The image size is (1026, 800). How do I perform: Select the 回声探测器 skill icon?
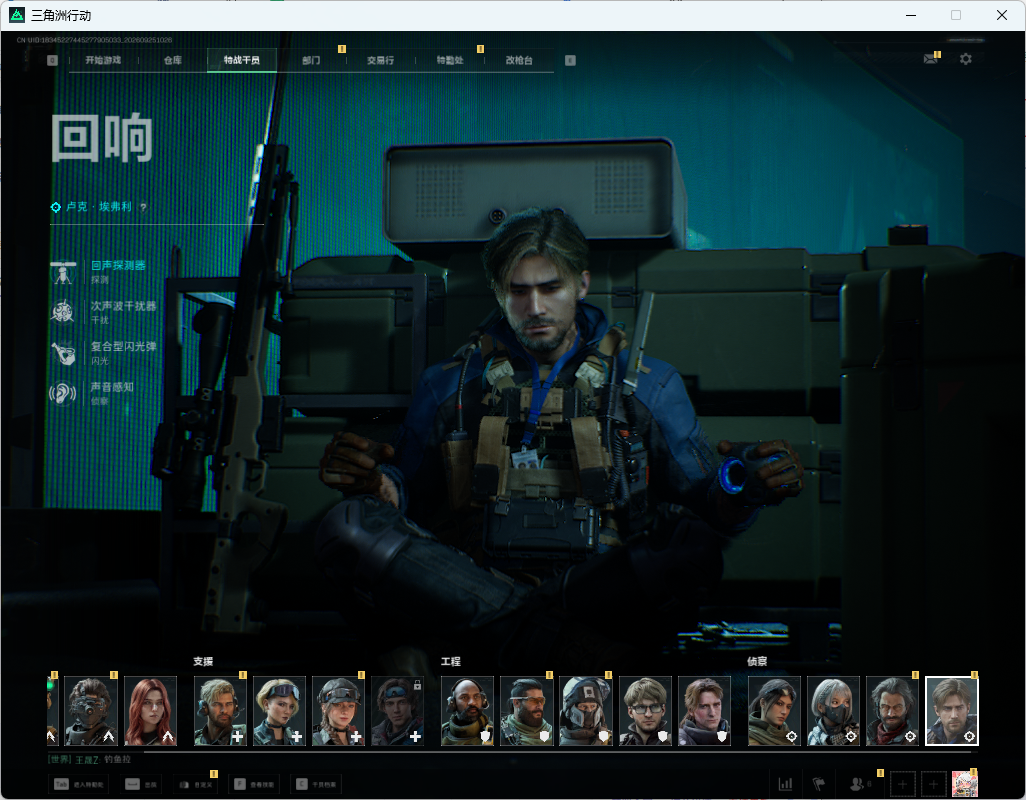[63, 271]
